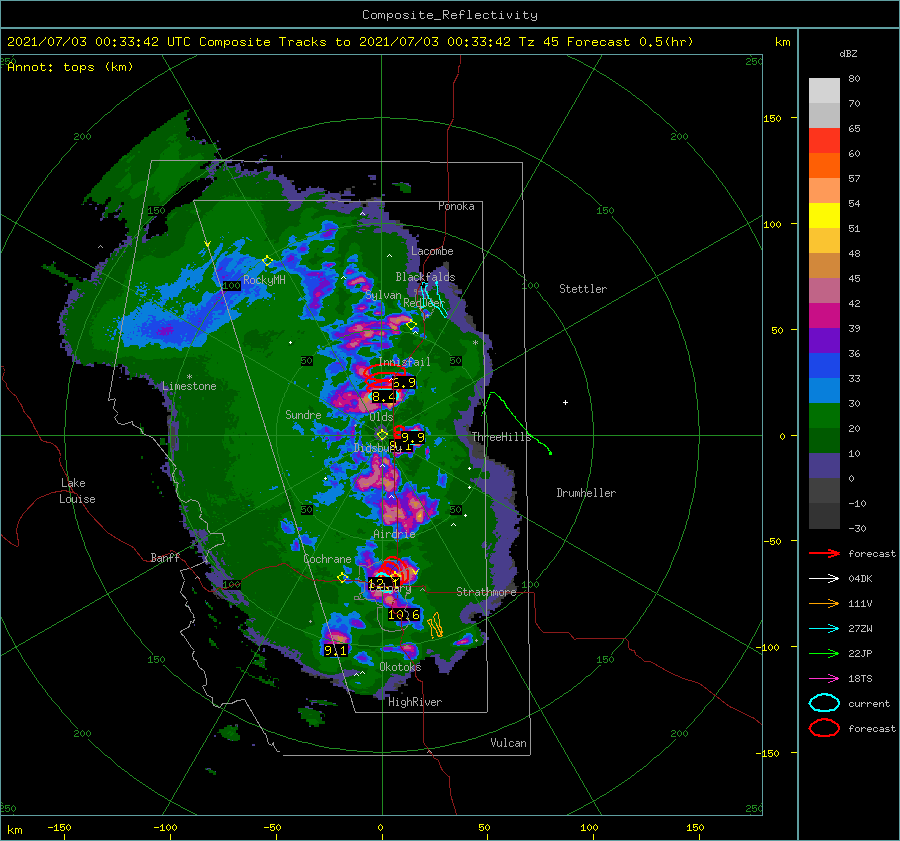This screenshot has height=841, width=900.
Task: Click the Ponoka city label
Action: 456,206
